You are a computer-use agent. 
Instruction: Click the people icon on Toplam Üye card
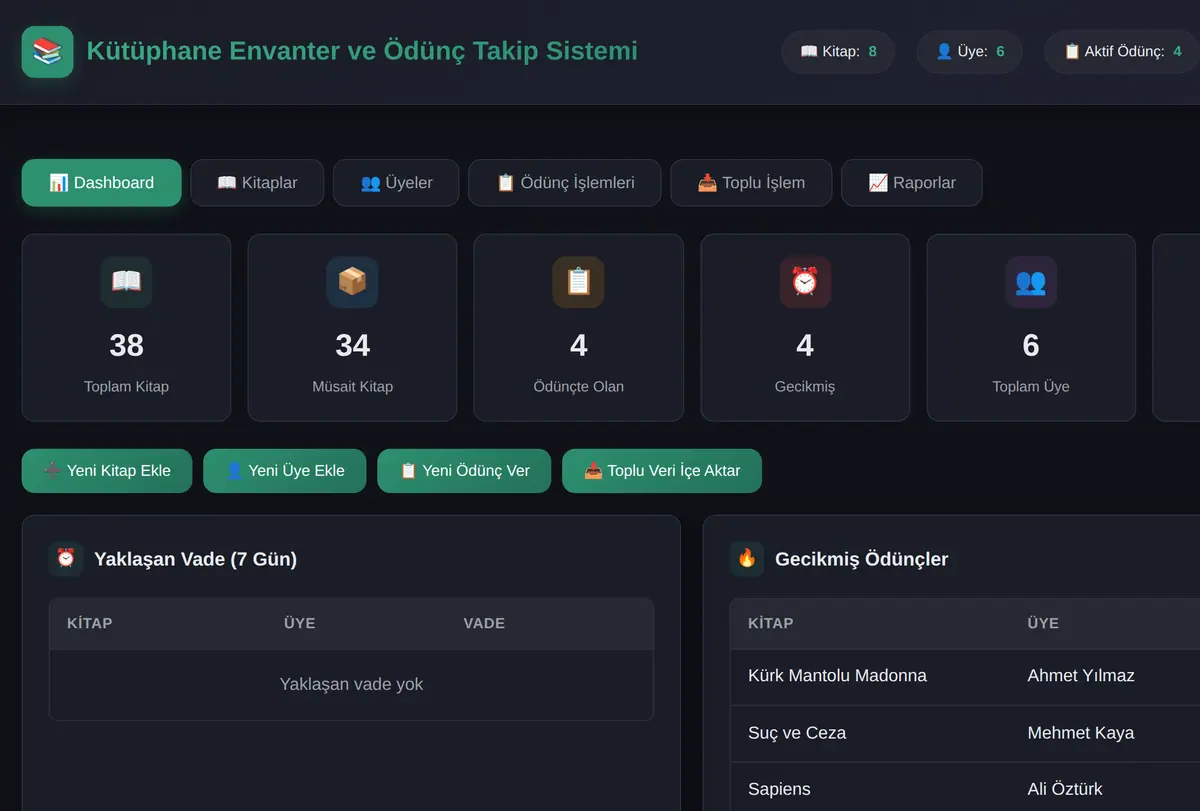(x=1031, y=282)
